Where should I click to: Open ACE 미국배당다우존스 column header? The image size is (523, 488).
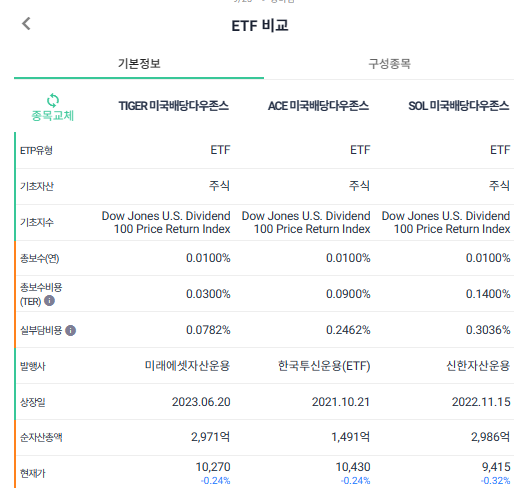pos(318,106)
